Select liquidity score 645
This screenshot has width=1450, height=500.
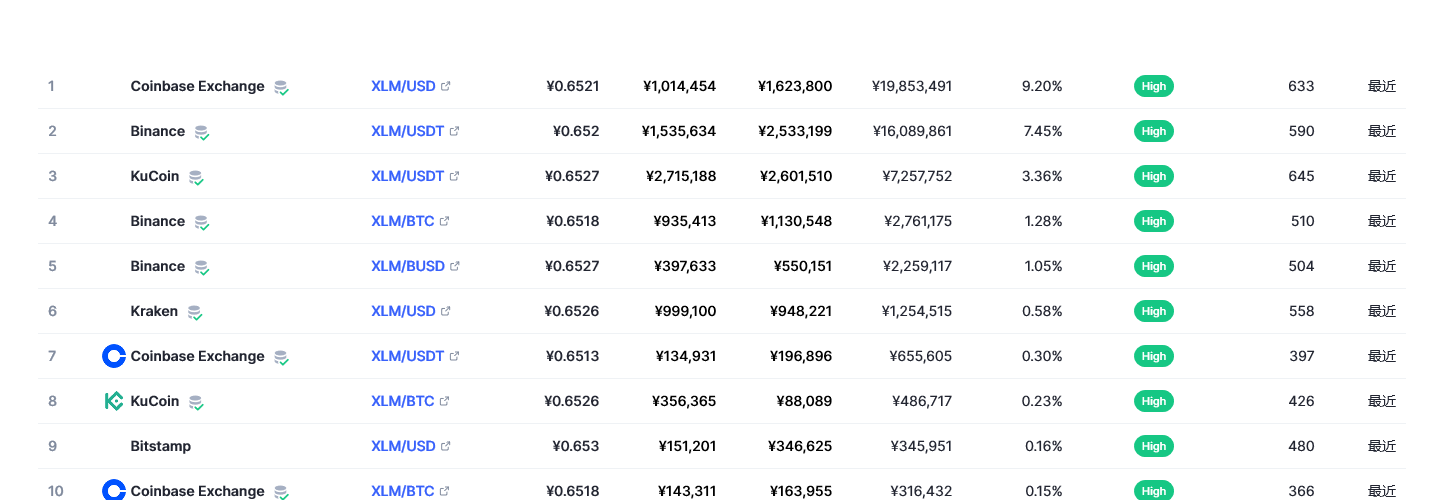click(x=1301, y=176)
